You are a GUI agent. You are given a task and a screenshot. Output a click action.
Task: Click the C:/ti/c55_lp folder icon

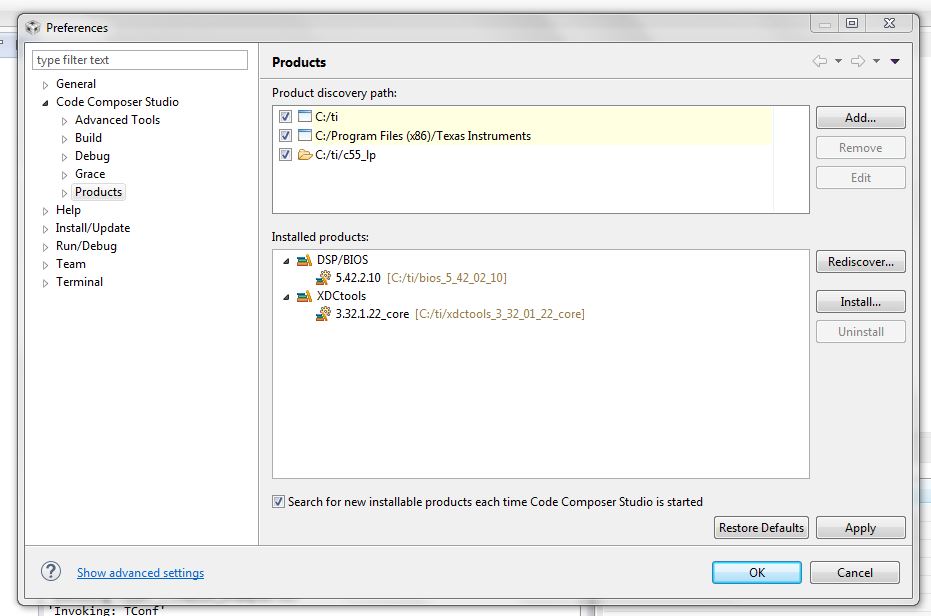click(305, 155)
